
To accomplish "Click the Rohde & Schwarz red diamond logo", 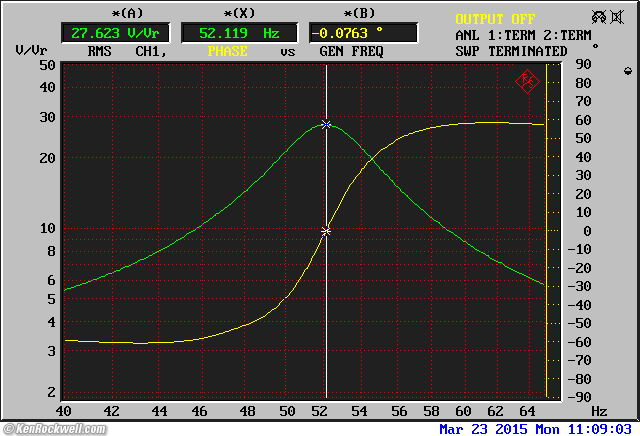I will (527, 82).
